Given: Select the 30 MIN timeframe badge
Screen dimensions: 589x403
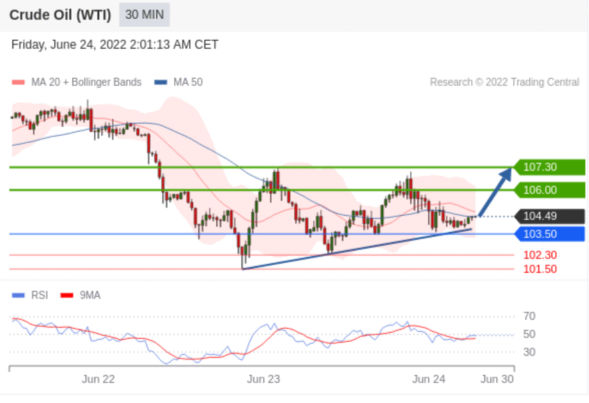Looking at the screenshot, I should (145, 15).
